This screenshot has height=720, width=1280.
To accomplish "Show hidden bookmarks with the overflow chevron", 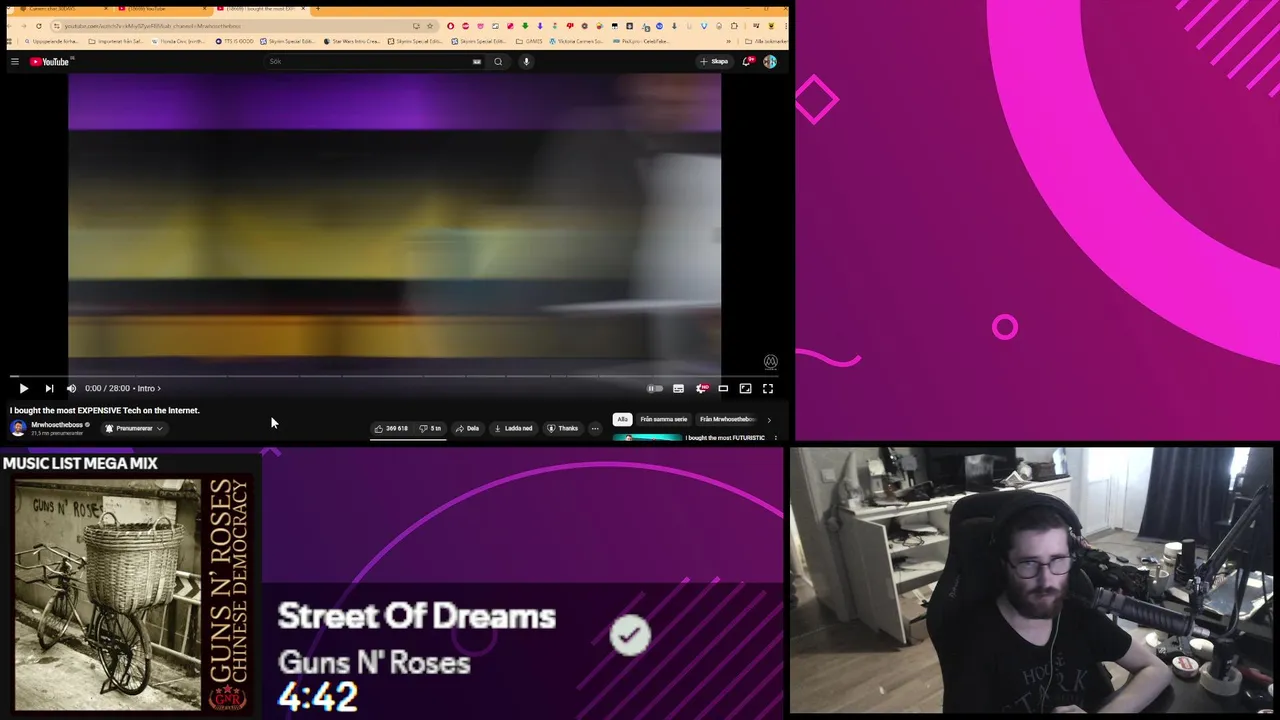I will [x=728, y=42].
